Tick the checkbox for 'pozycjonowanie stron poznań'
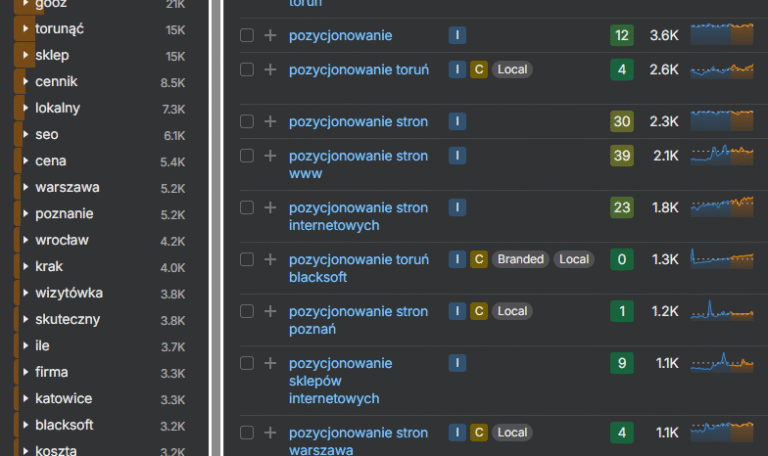 (247, 312)
